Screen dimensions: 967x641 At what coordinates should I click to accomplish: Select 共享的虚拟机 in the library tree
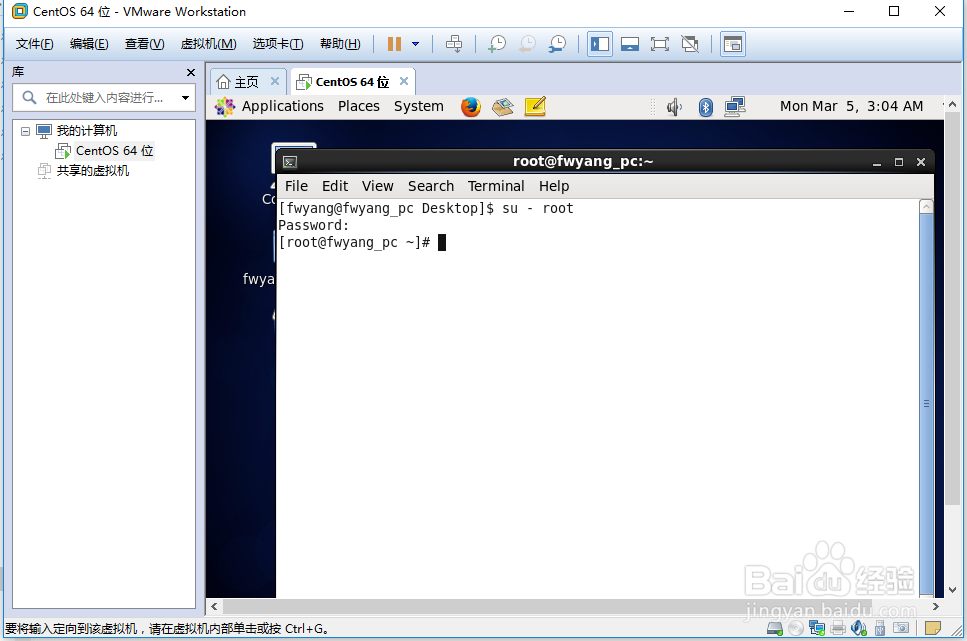point(93,171)
